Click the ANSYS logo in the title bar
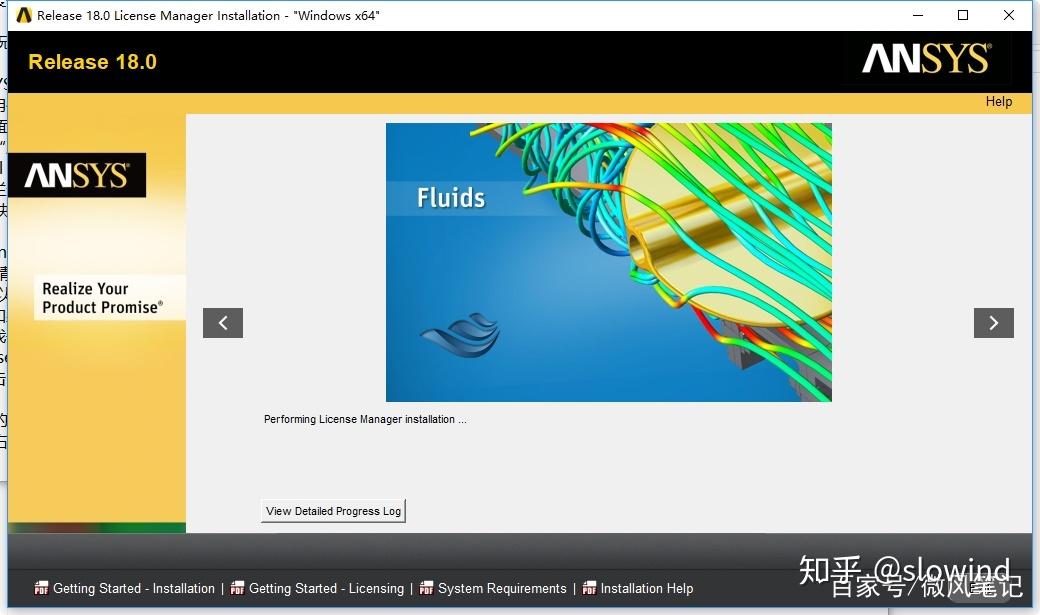The height and width of the screenshot is (615, 1040). coord(22,15)
